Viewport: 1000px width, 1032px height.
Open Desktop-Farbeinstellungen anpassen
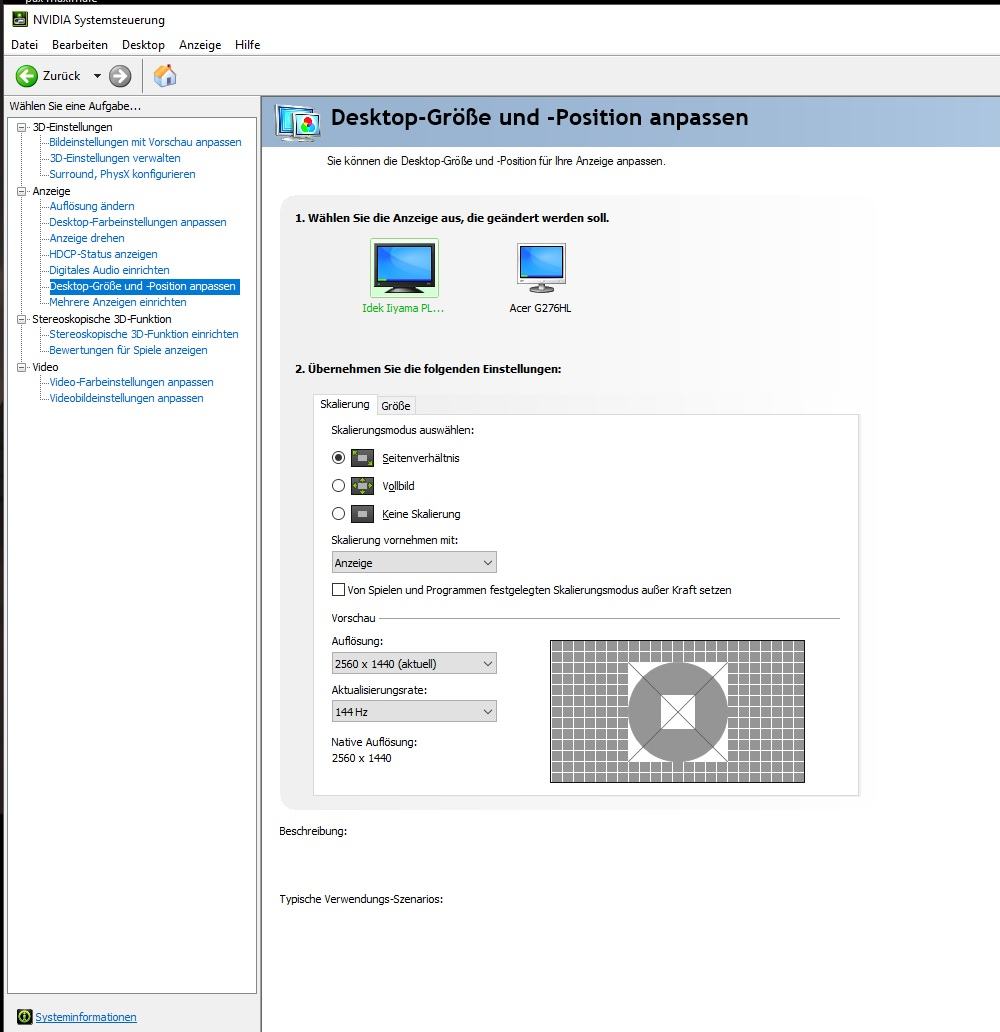coord(138,222)
